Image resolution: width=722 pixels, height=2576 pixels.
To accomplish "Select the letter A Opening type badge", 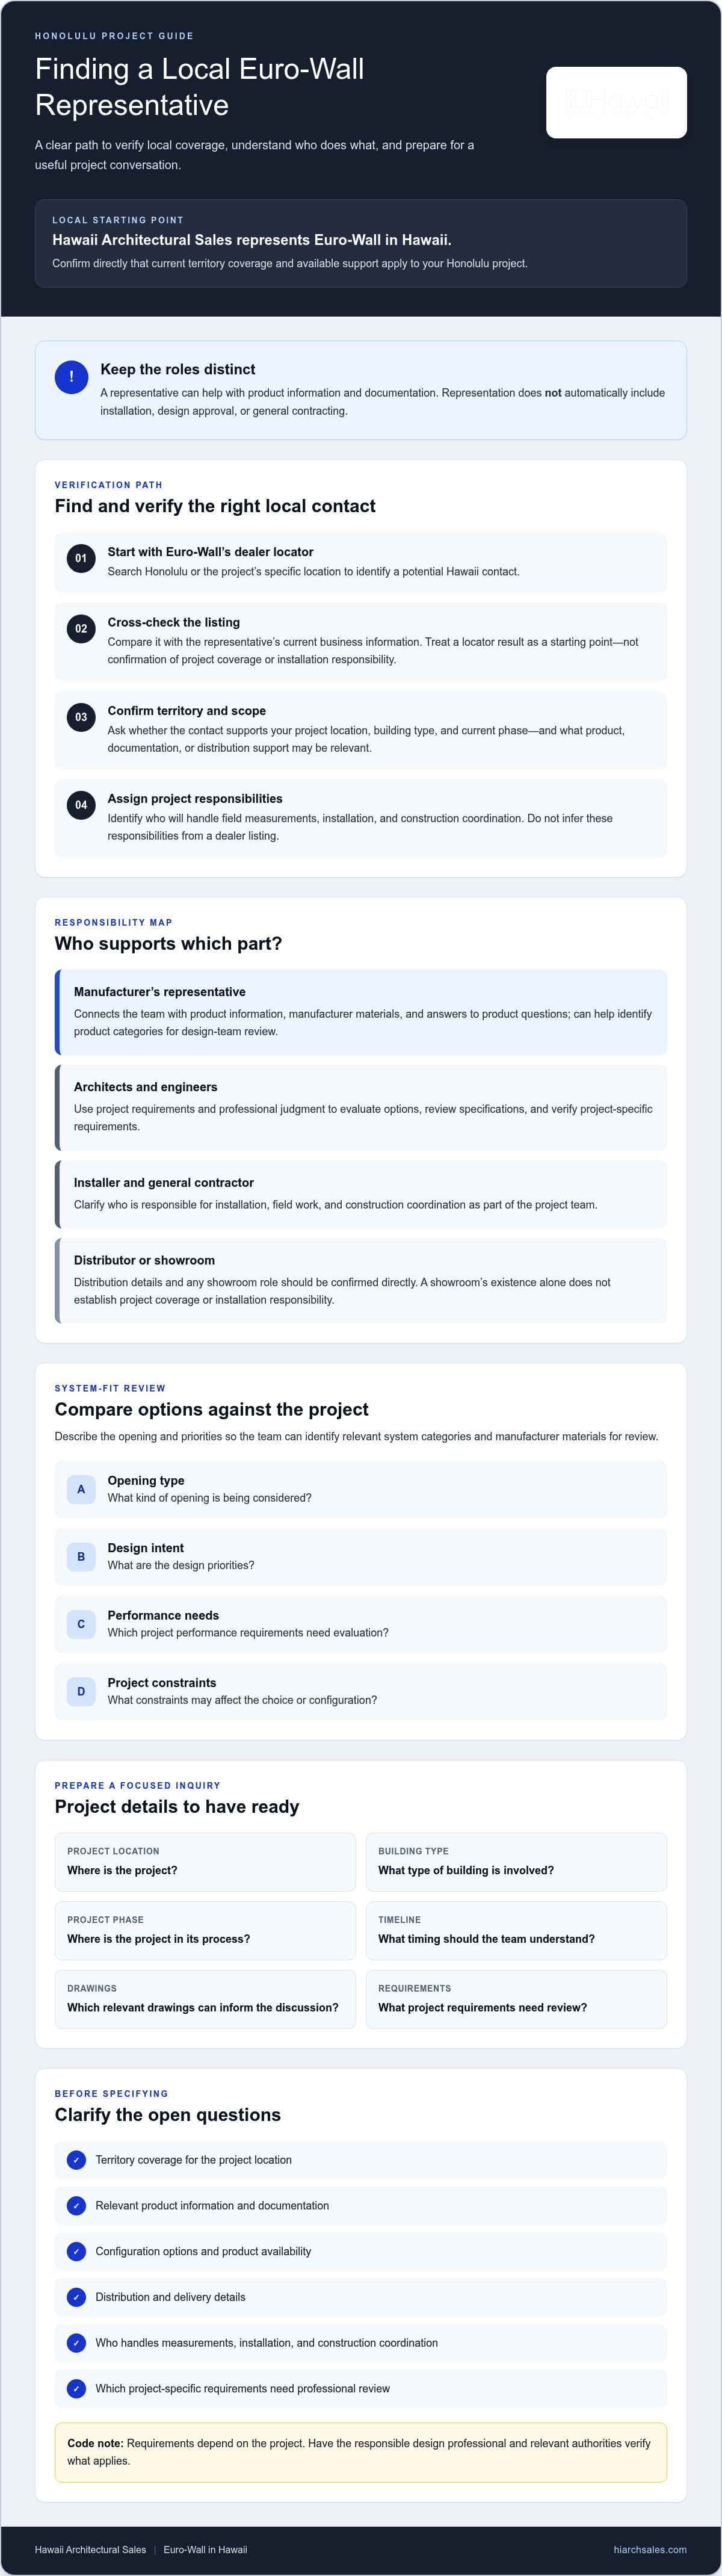I will [x=81, y=1489].
